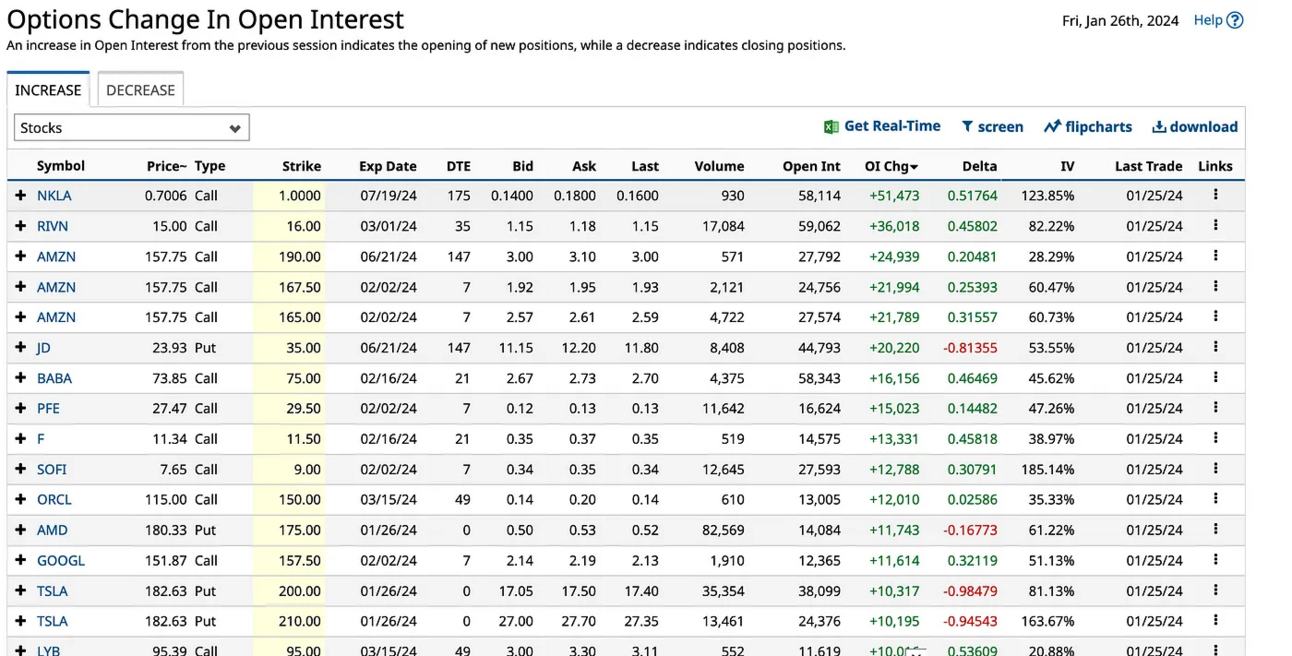Visit the PFE symbol page
Screen dimensions: 1292x656
coord(47,408)
